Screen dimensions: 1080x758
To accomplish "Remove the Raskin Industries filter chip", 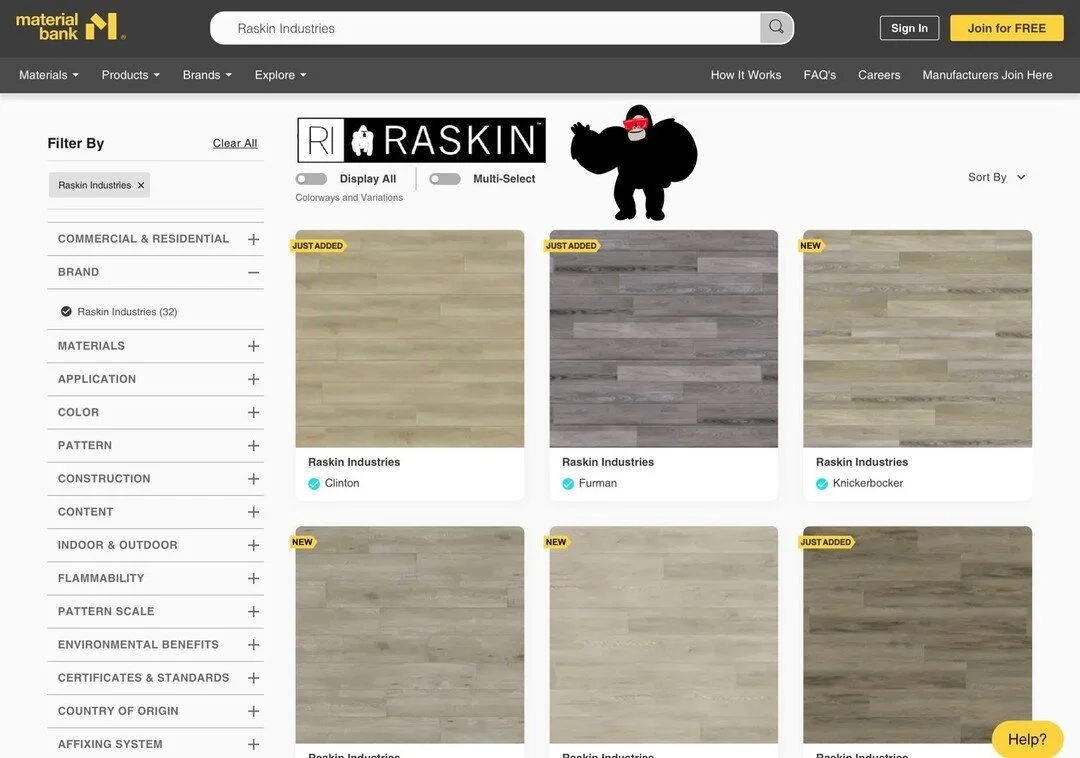I will click(141, 185).
